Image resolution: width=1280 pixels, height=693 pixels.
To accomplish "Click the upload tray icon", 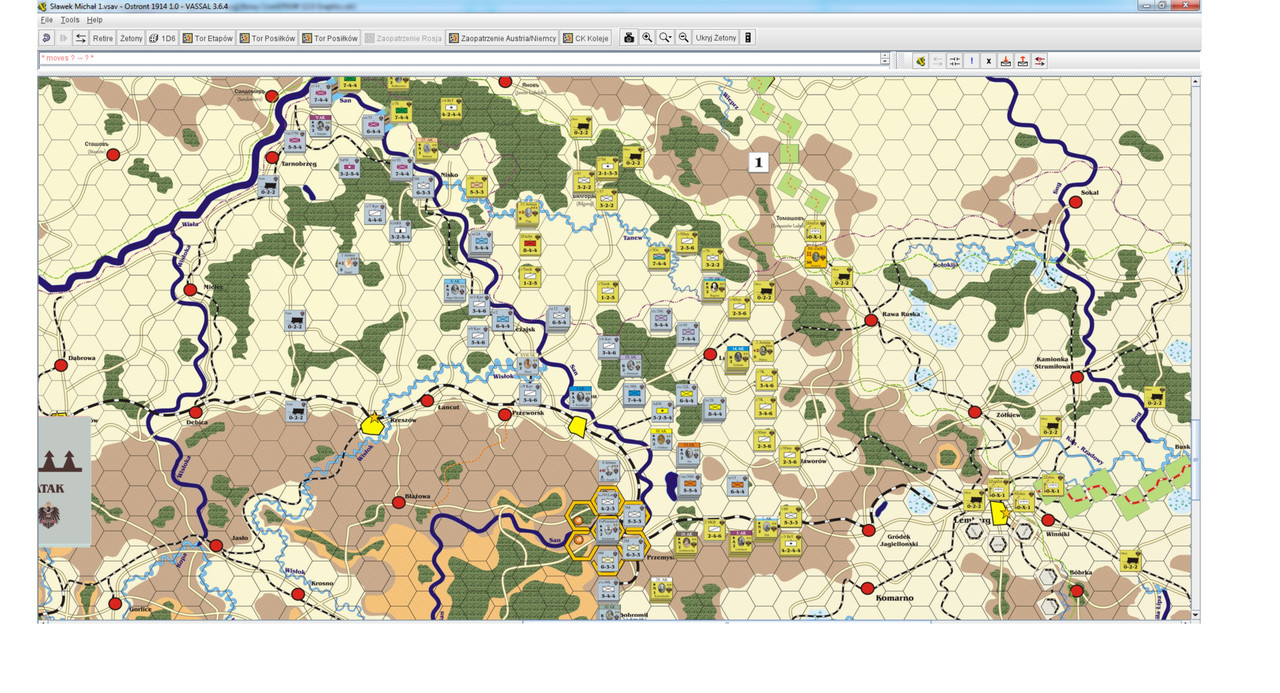I will (x=1023, y=61).
